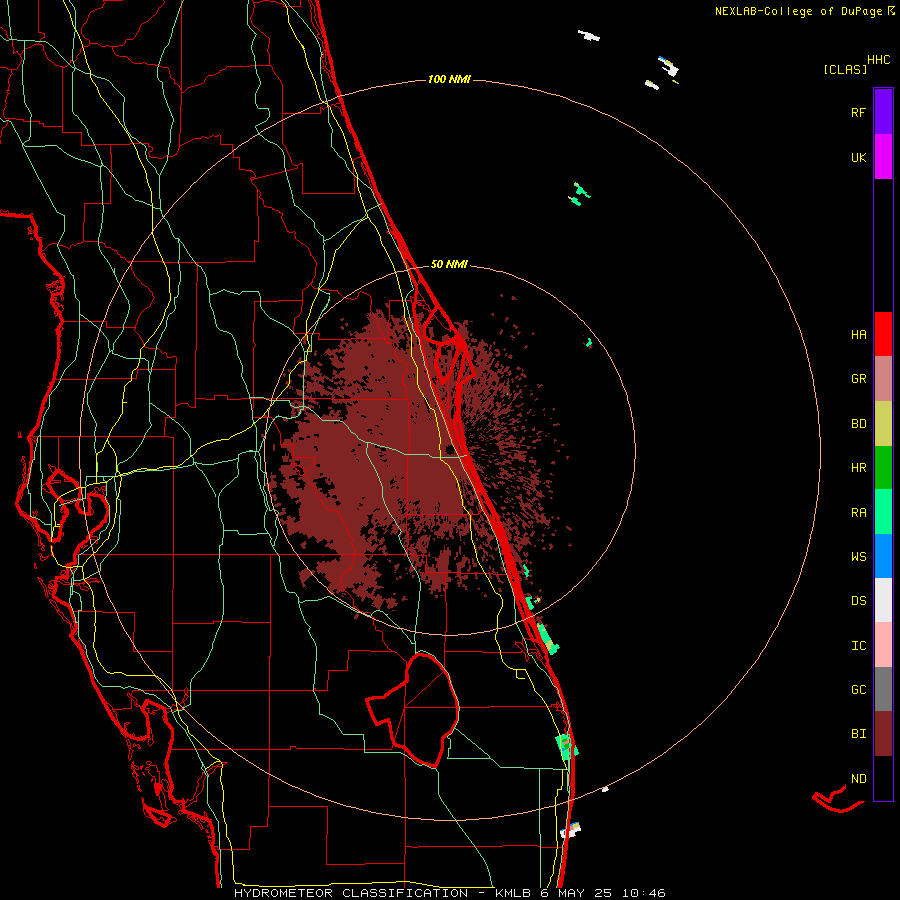Click the HHC product label
Viewport: 900px width, 900px height.
[878, 60]
